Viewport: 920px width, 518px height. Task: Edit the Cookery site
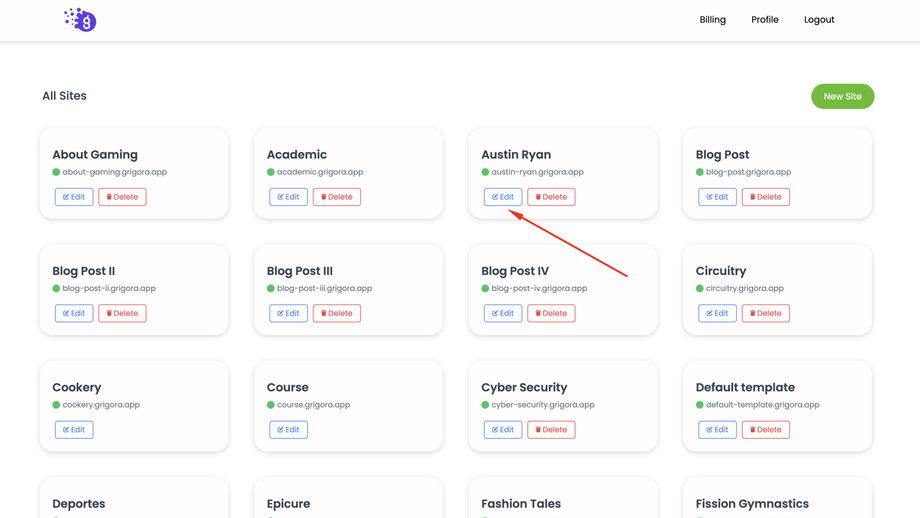tap(74, 430)
